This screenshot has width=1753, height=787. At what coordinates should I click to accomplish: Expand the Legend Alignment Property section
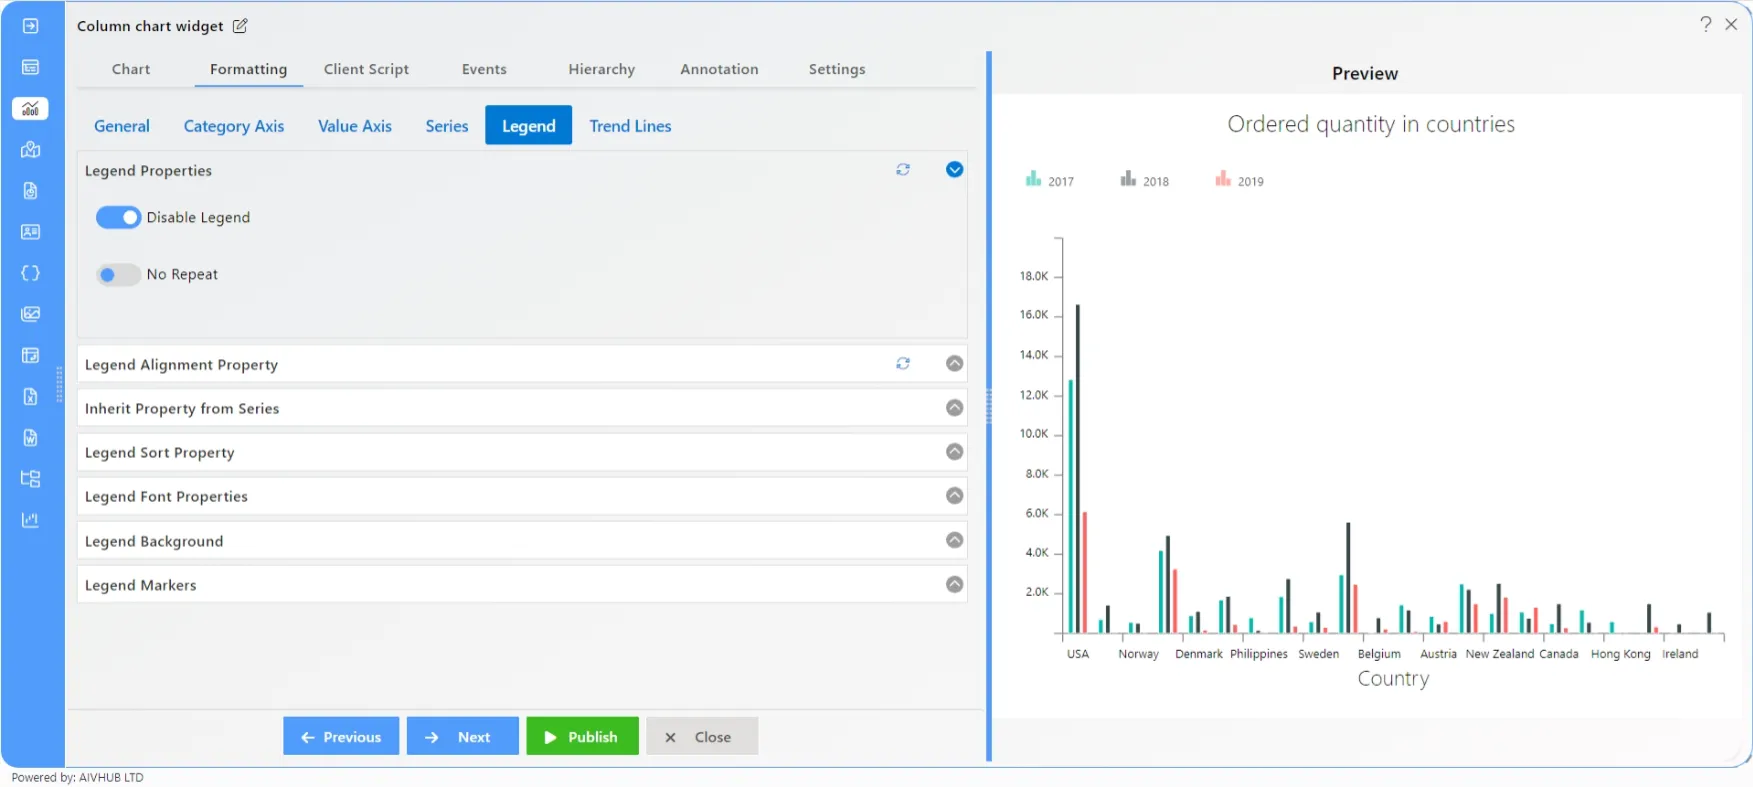tap(955, 364)
